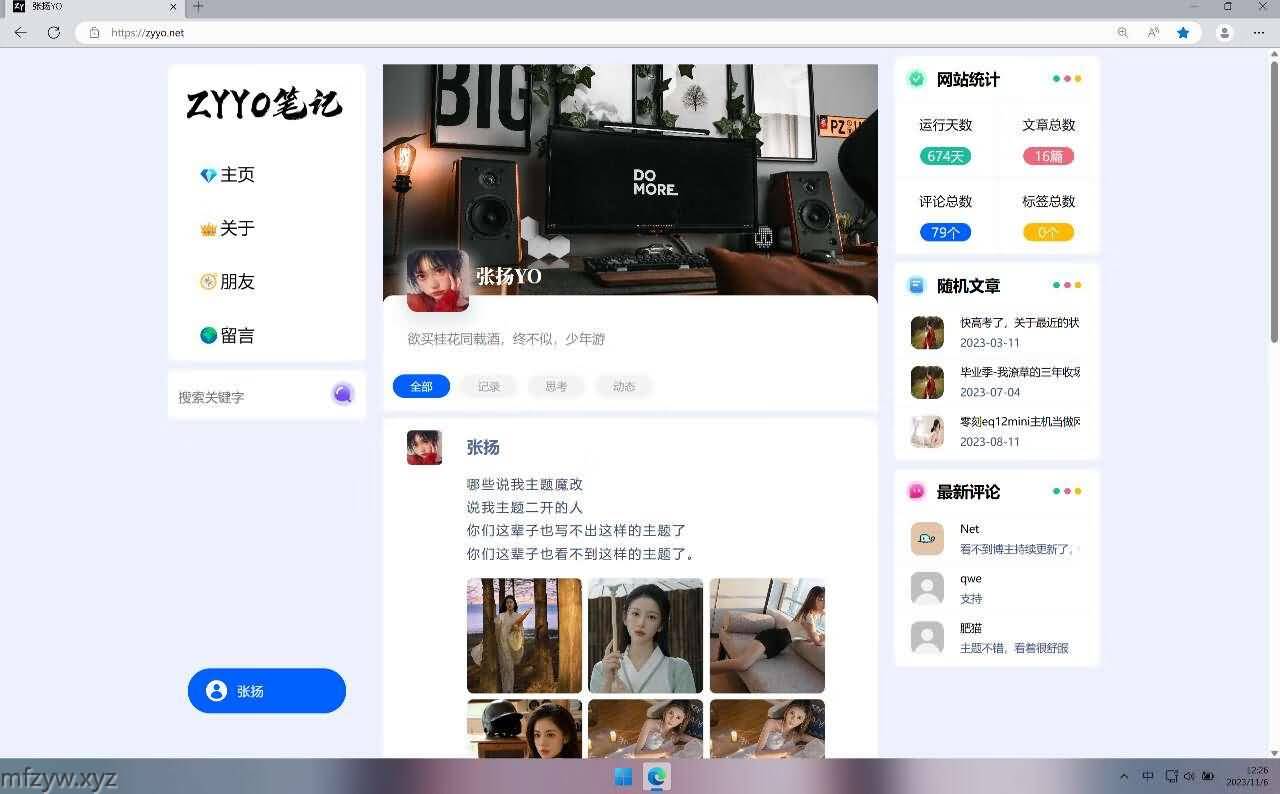
Task: Select the 全部 category tab
Action: [x=421, y=387]
